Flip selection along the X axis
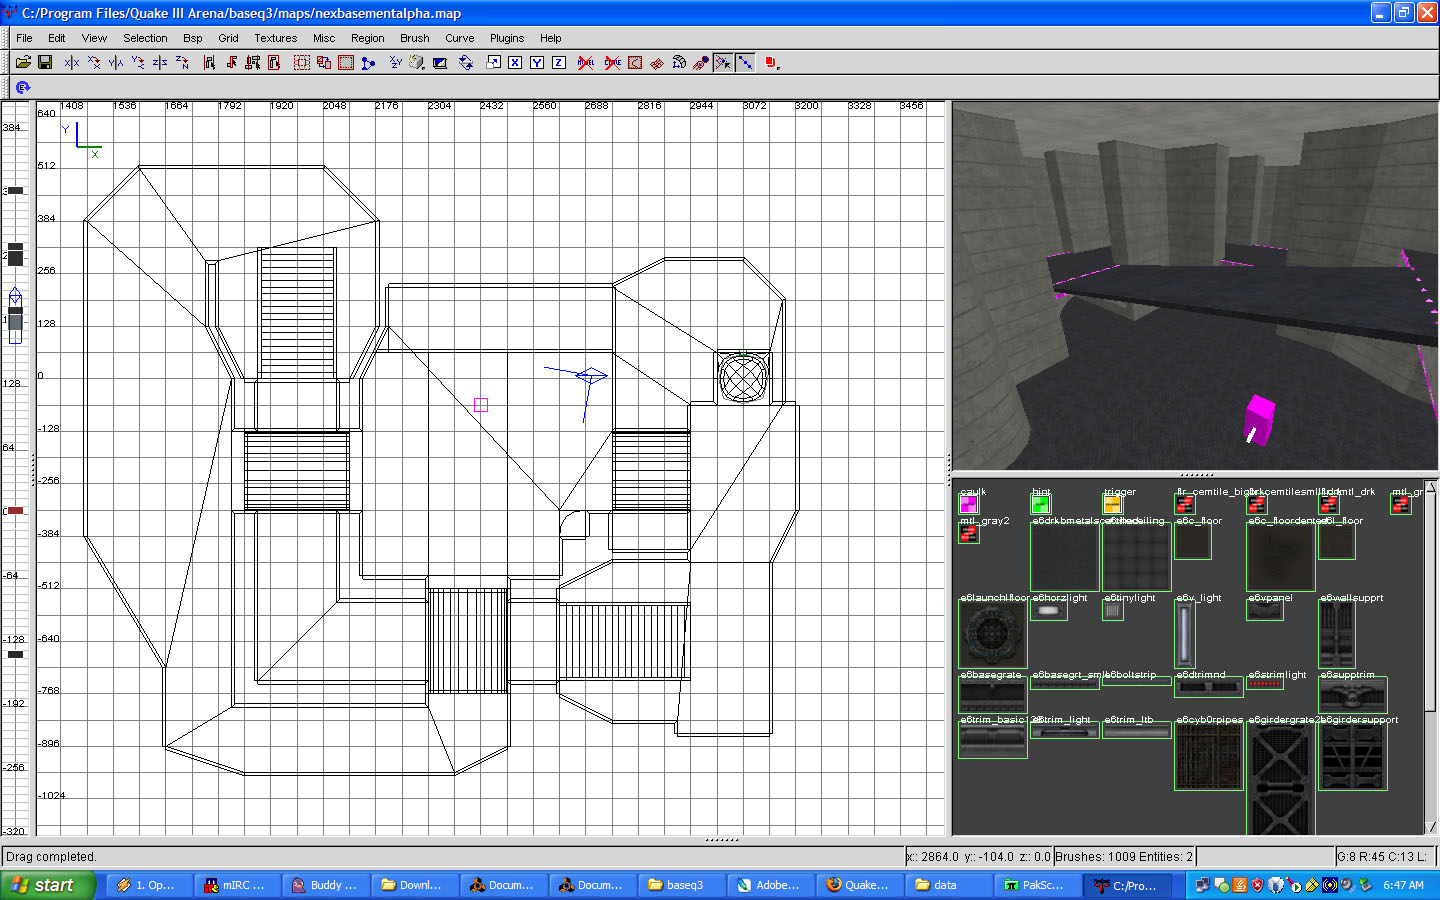 click(72, 62)
